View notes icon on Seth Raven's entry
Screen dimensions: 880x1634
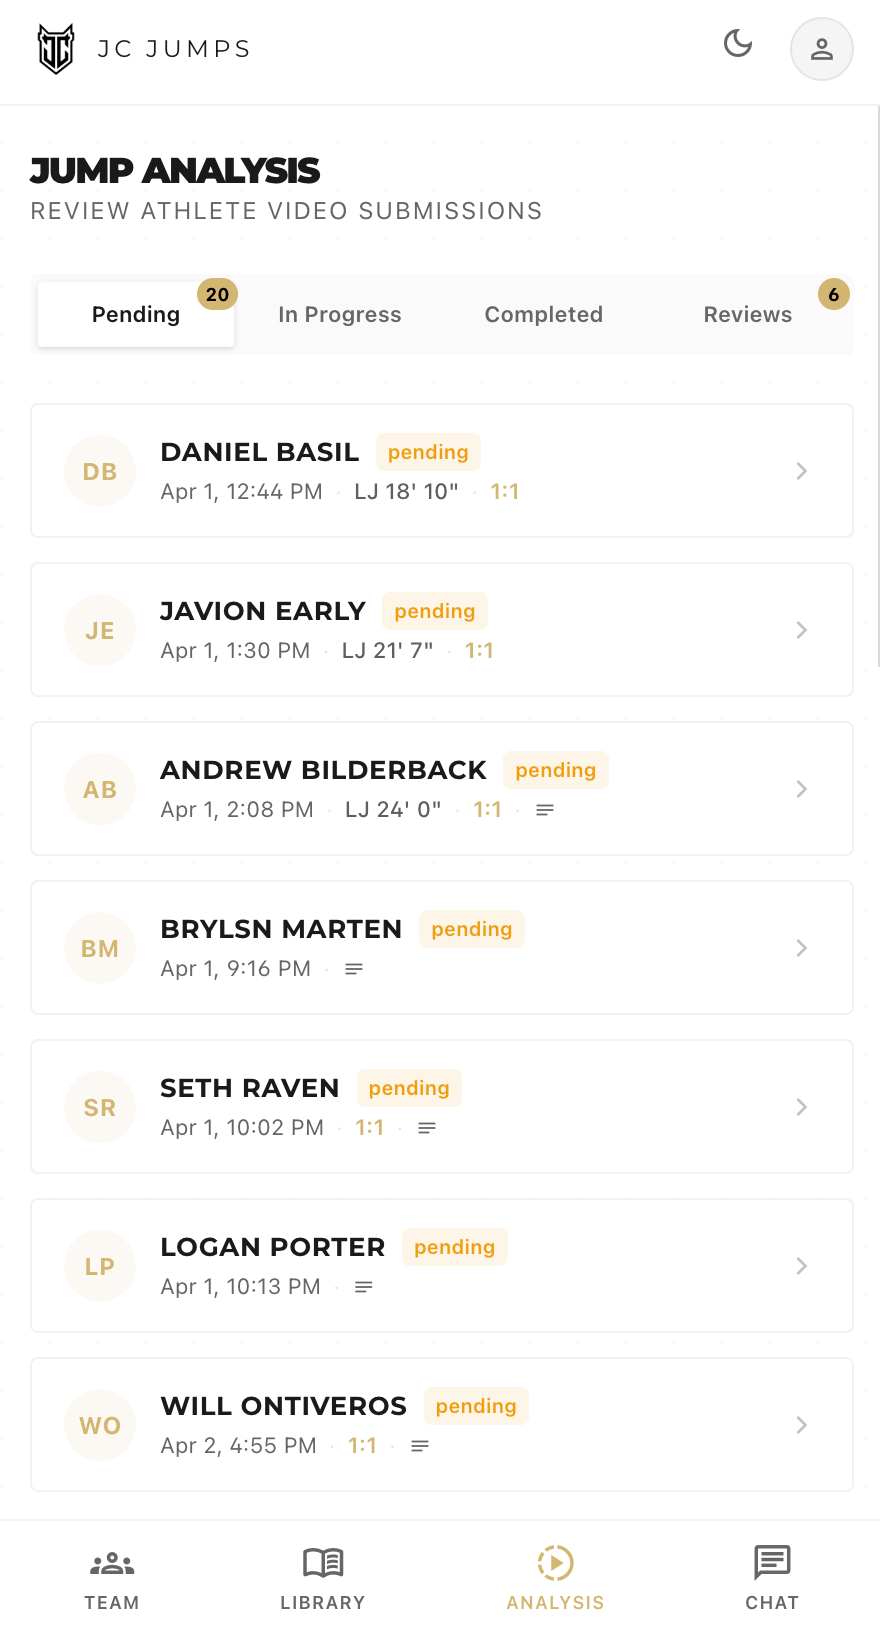427,1127
